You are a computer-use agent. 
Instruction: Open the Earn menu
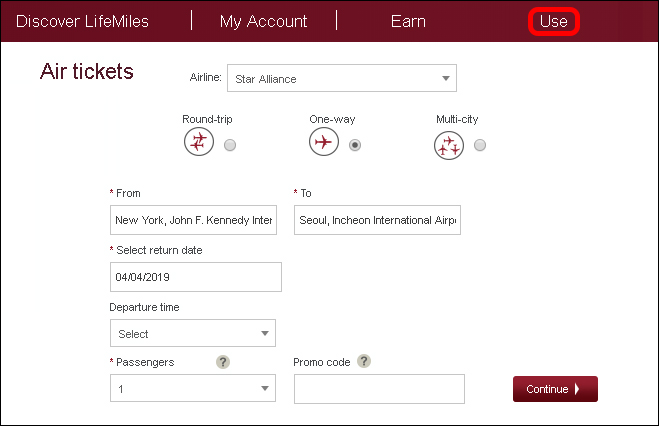click(x=408, y=21)
